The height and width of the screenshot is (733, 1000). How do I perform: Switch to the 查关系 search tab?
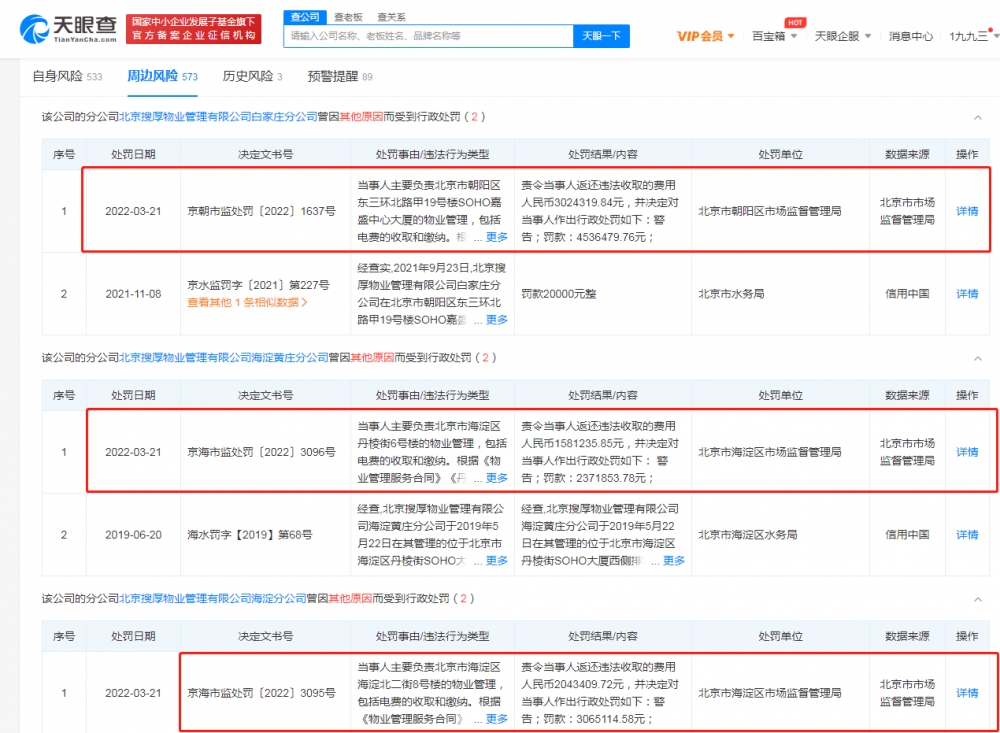click(x=391, y=17)
